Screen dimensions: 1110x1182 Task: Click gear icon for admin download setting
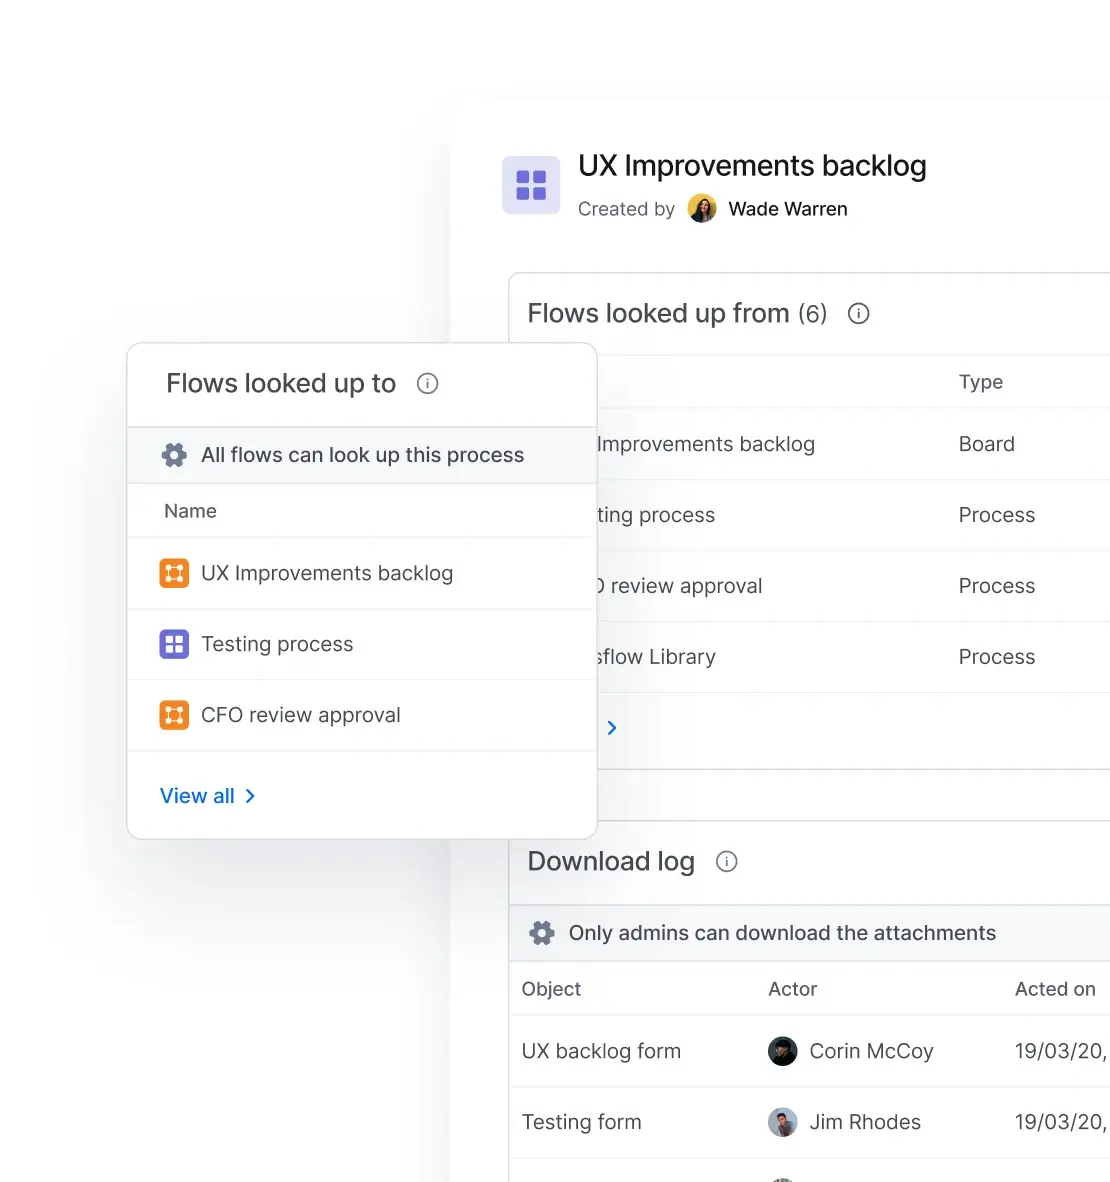[x=542, y=933]
